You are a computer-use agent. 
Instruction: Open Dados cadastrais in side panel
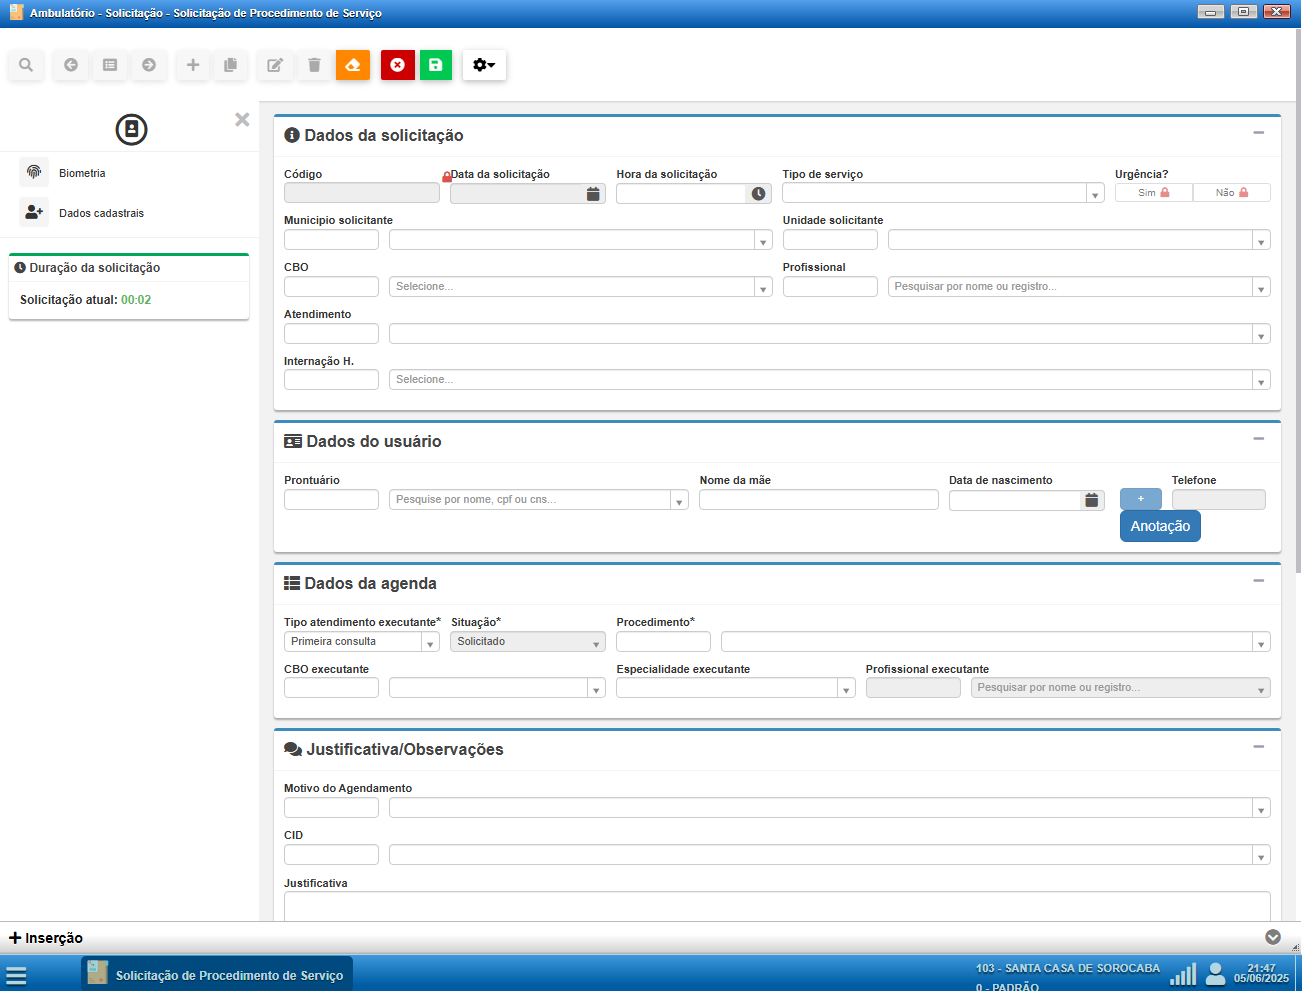click(x=100, y=213)
